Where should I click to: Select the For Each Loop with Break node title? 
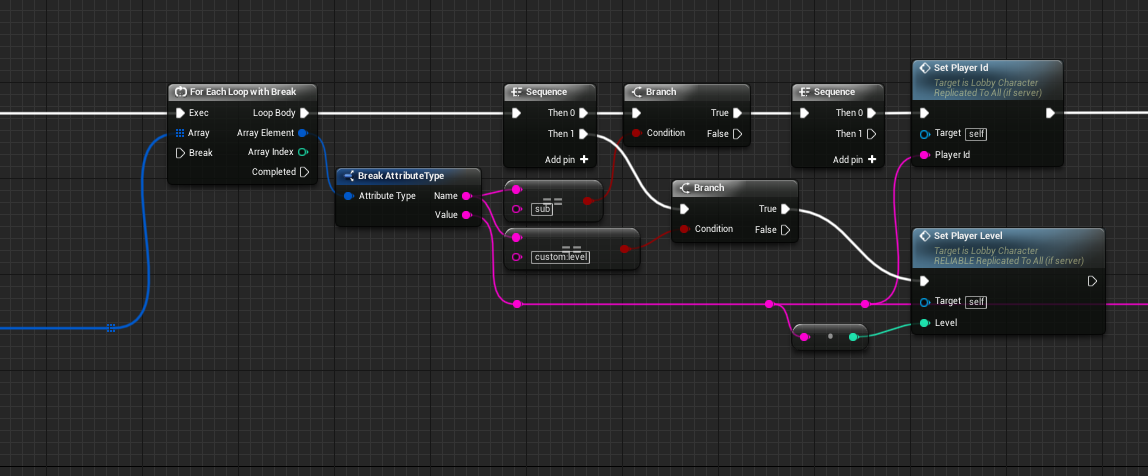tap(243, 92)
